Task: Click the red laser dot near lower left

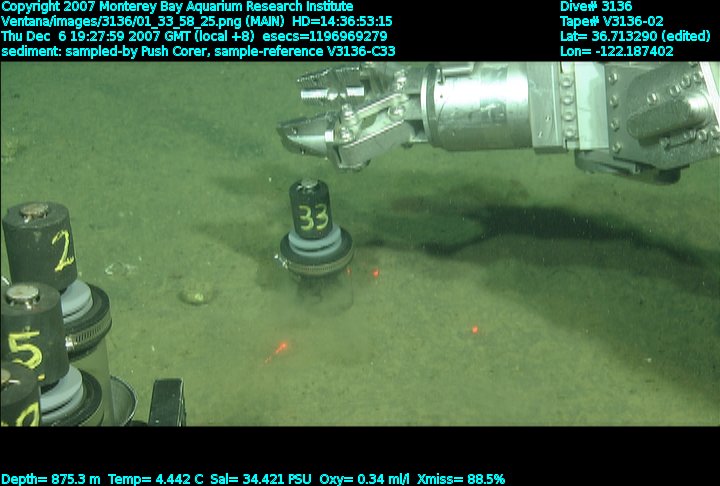Action: (278, 350)
